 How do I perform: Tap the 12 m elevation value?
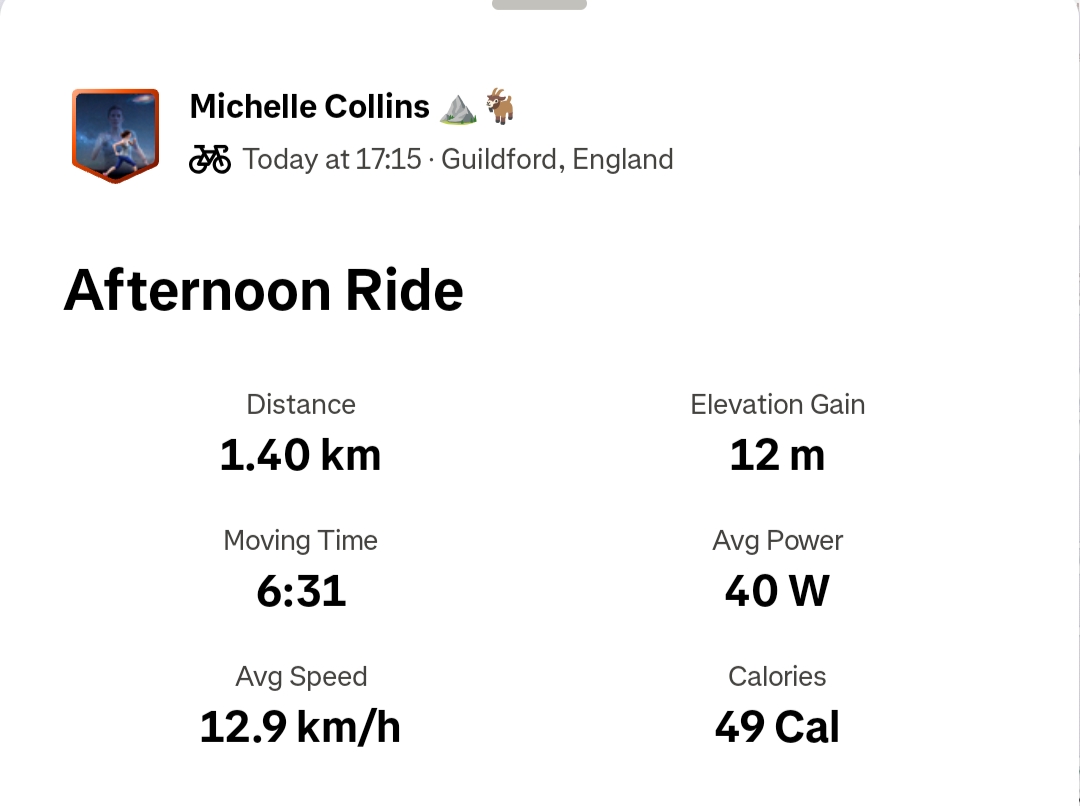point(777,456)
